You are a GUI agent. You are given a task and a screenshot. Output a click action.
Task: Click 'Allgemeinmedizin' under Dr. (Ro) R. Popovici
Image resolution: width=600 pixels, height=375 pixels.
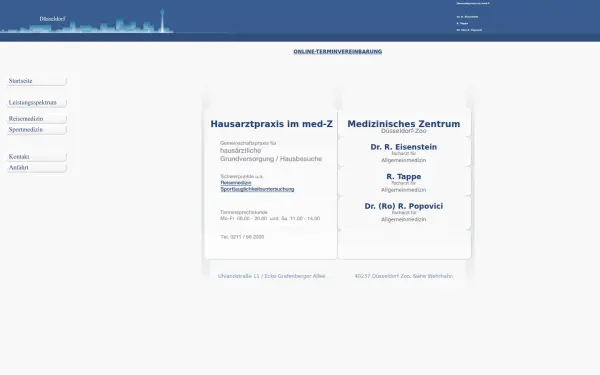click(404, 219)
